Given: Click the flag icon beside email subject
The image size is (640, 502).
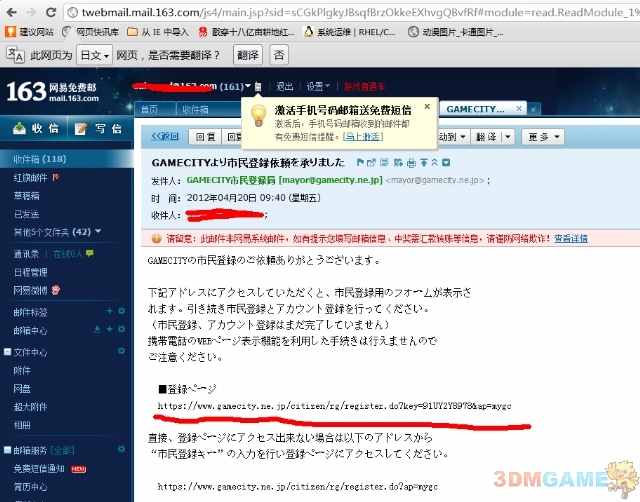Looking at the screenshot, I should (359, 162).
